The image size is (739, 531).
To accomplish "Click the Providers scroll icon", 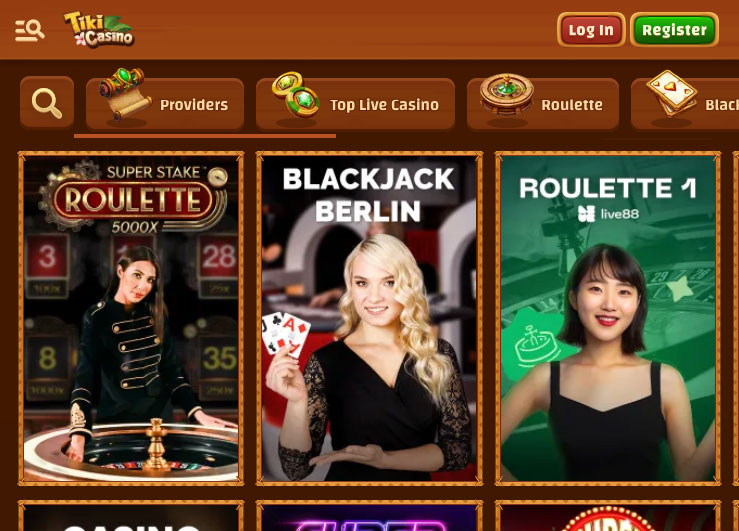I will 125,94.
